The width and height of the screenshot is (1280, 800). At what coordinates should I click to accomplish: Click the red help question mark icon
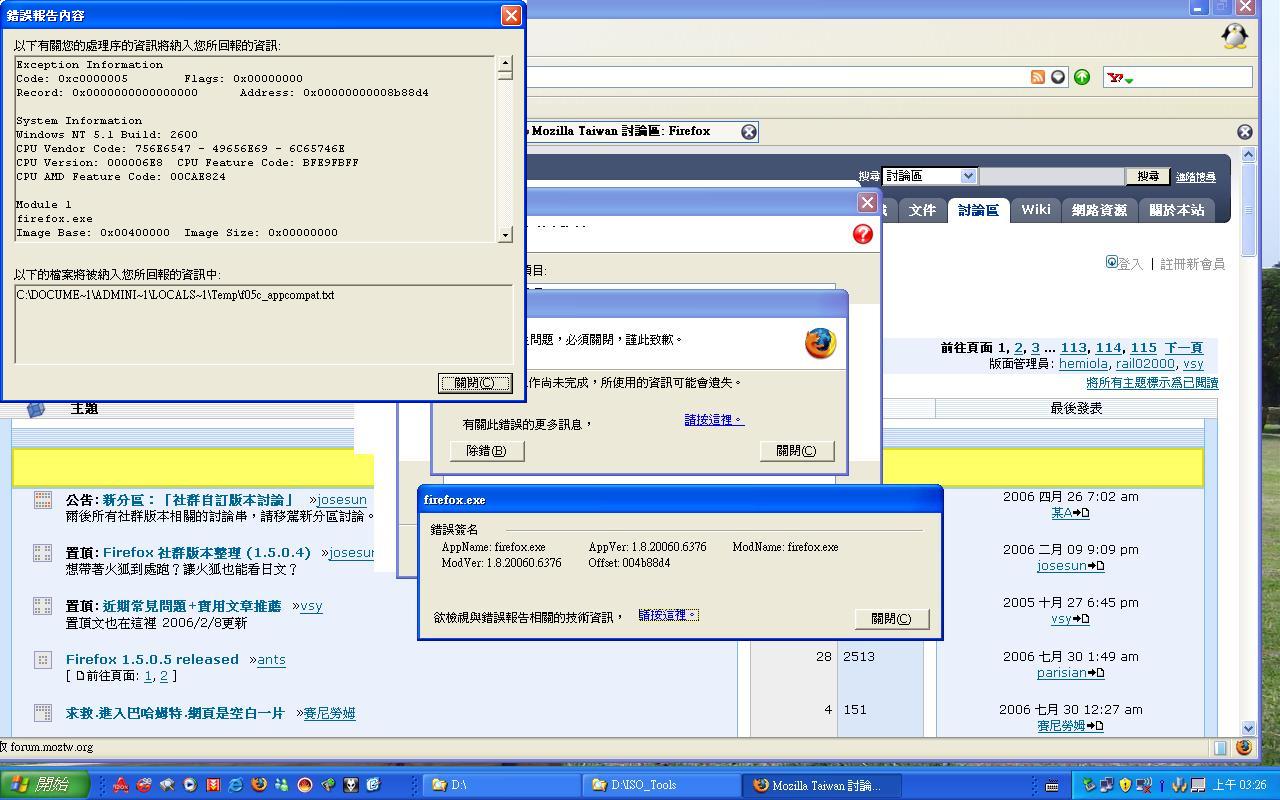[862, 234]
